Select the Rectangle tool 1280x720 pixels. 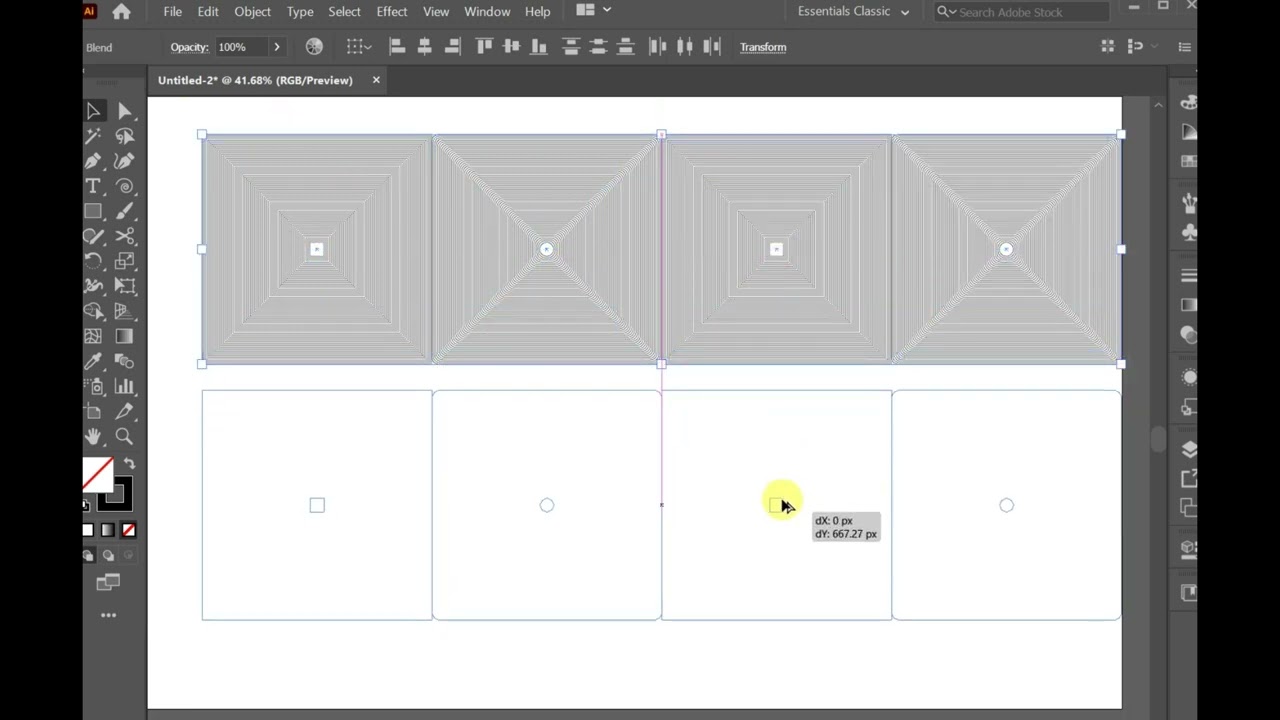(x=93, y=211)
